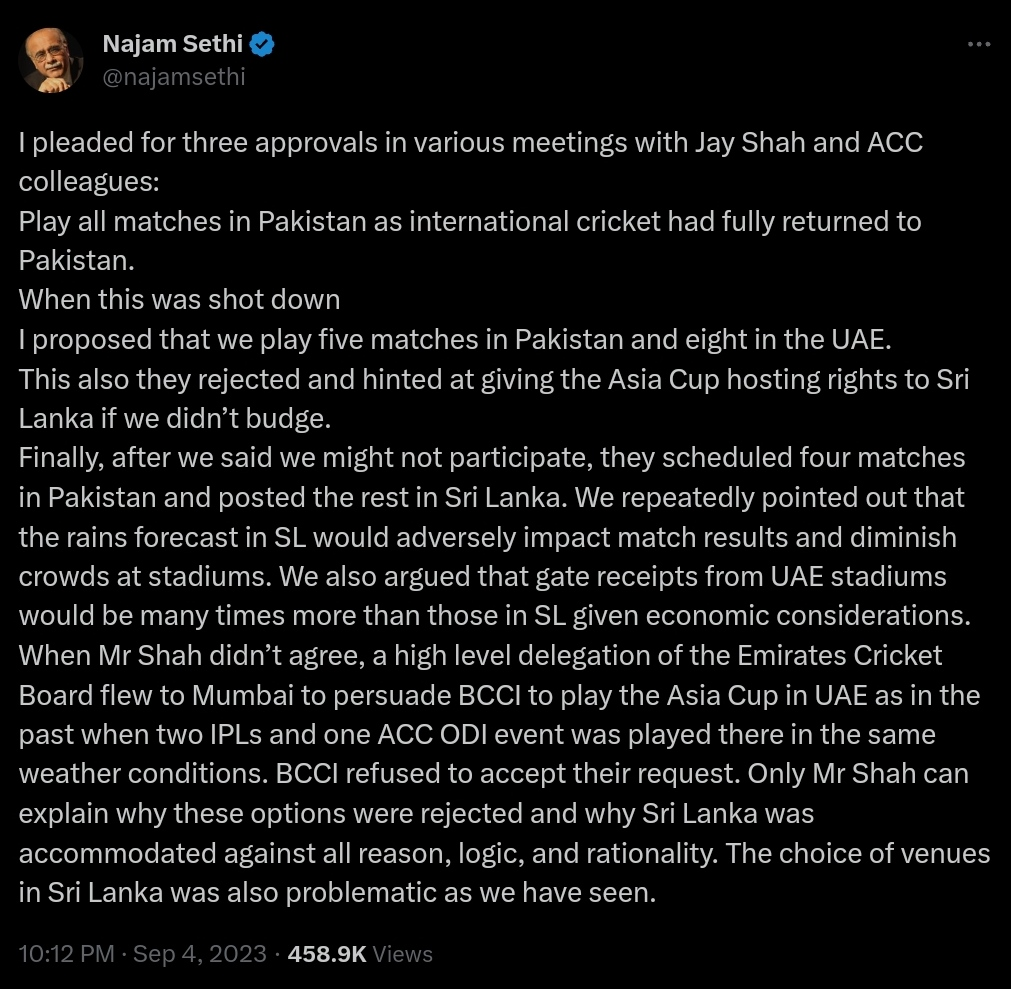Click the Najam Sethi display name

173,44
